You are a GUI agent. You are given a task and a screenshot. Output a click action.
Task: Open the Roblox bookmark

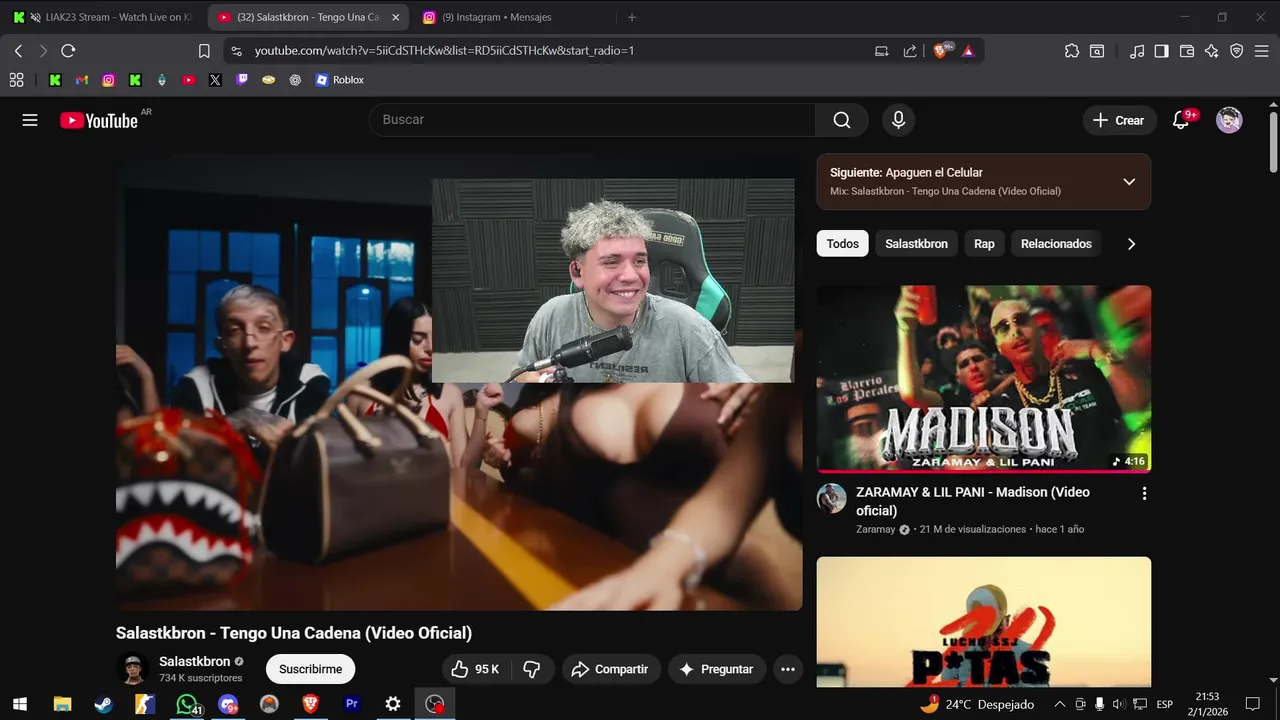339,80
